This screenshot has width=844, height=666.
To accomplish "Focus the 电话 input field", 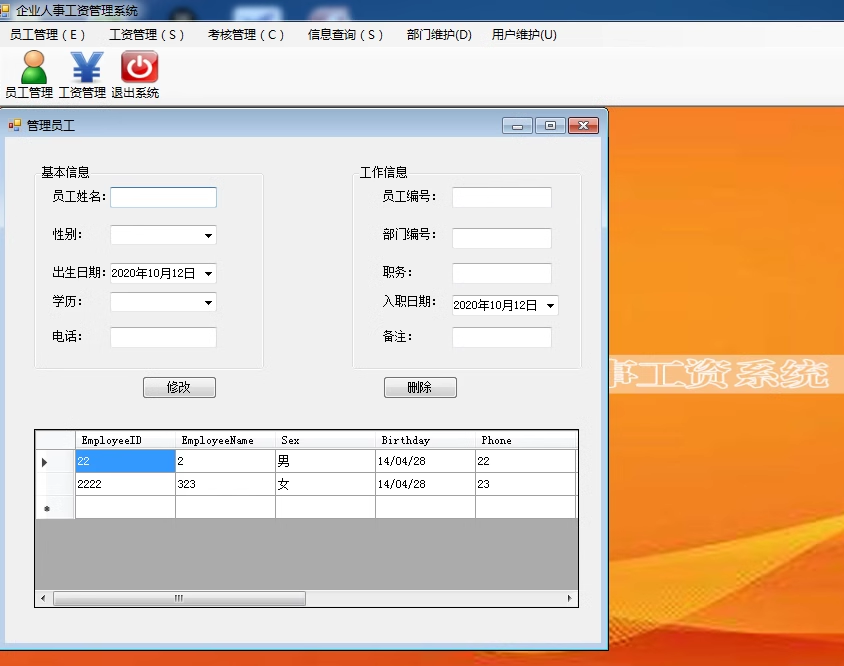I will pos(164,337).
